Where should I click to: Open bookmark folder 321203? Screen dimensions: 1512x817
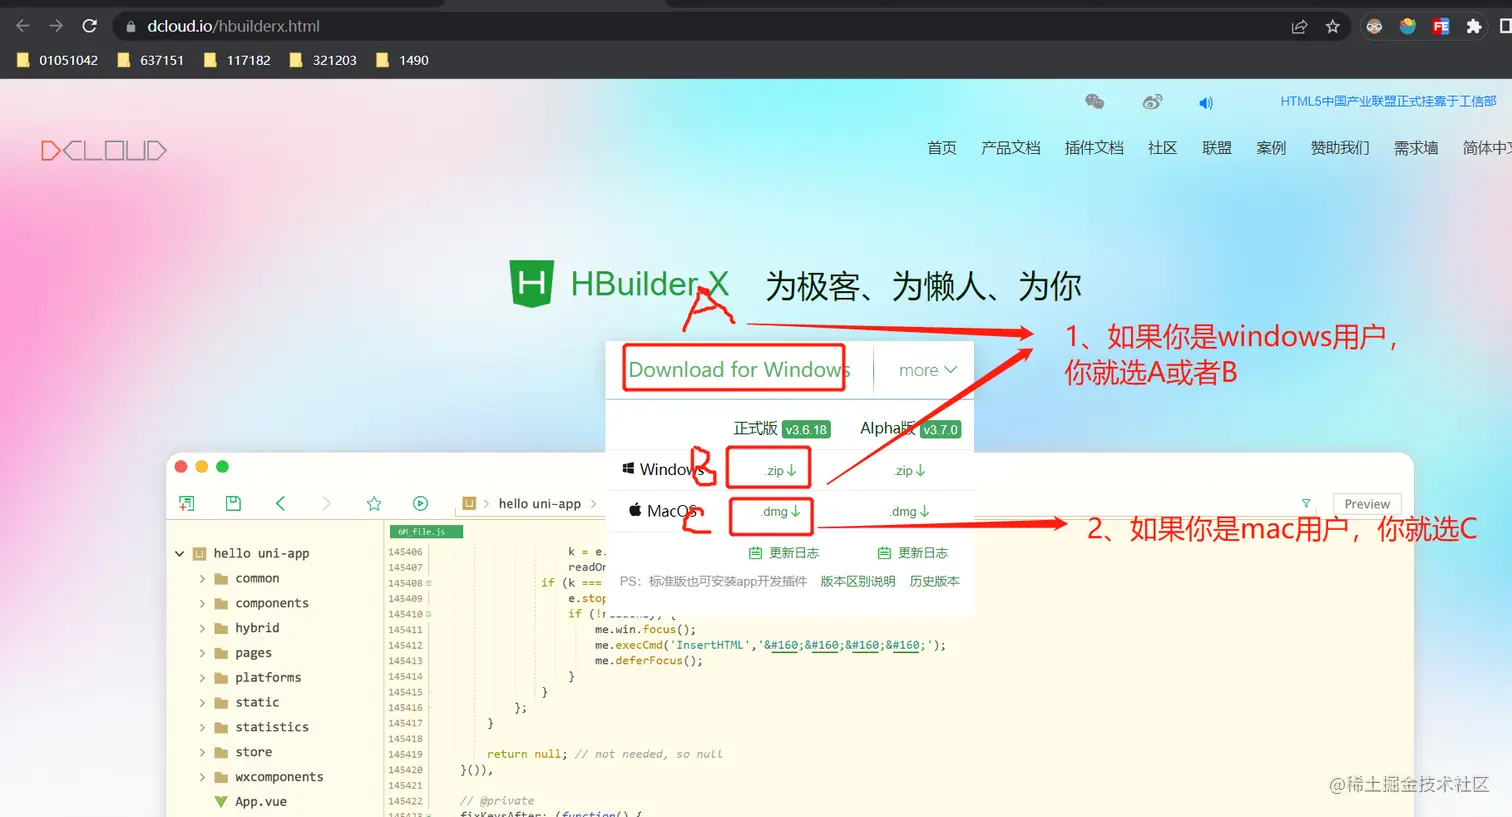[x=323, y=60]
